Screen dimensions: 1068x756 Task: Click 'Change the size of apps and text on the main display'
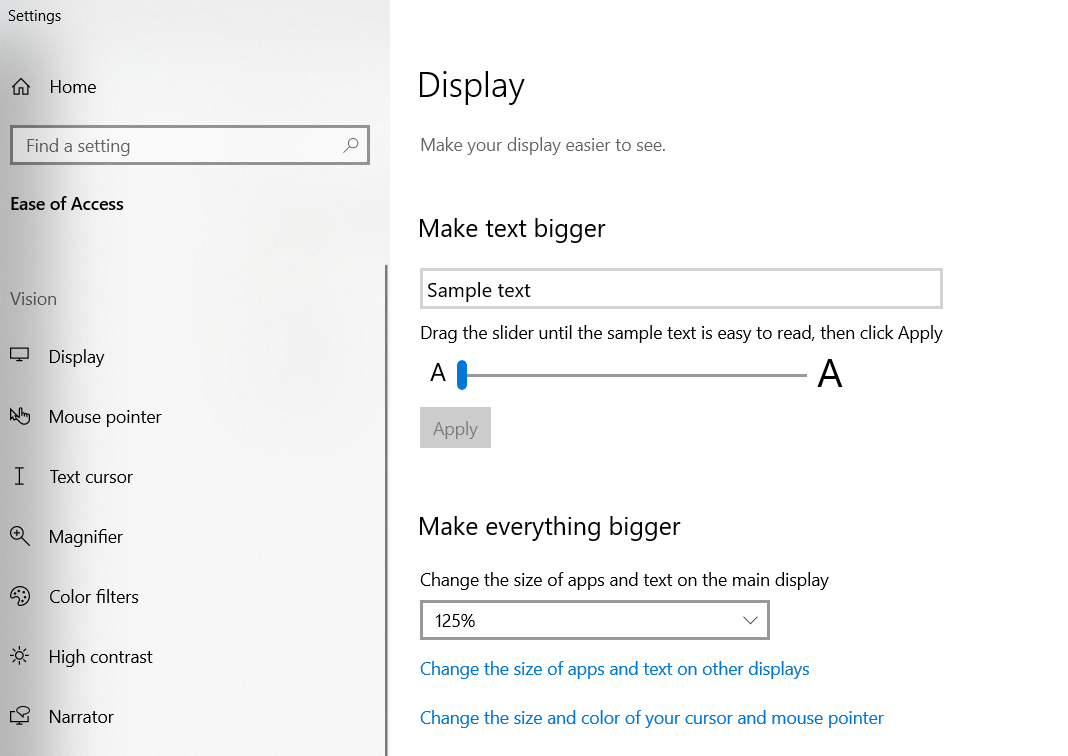(x=624, y=580)
